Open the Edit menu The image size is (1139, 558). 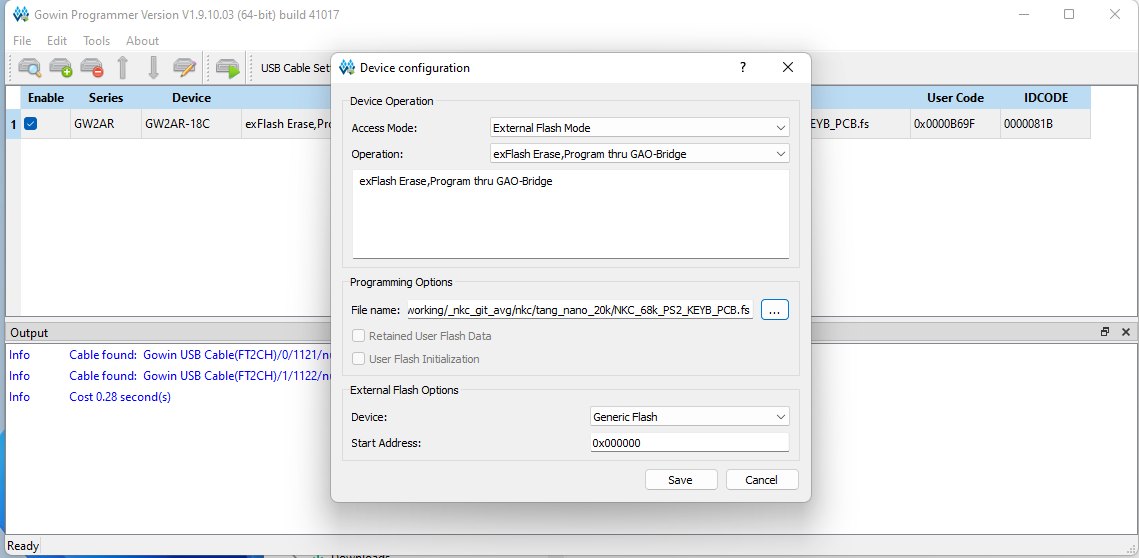coord(57,41)
